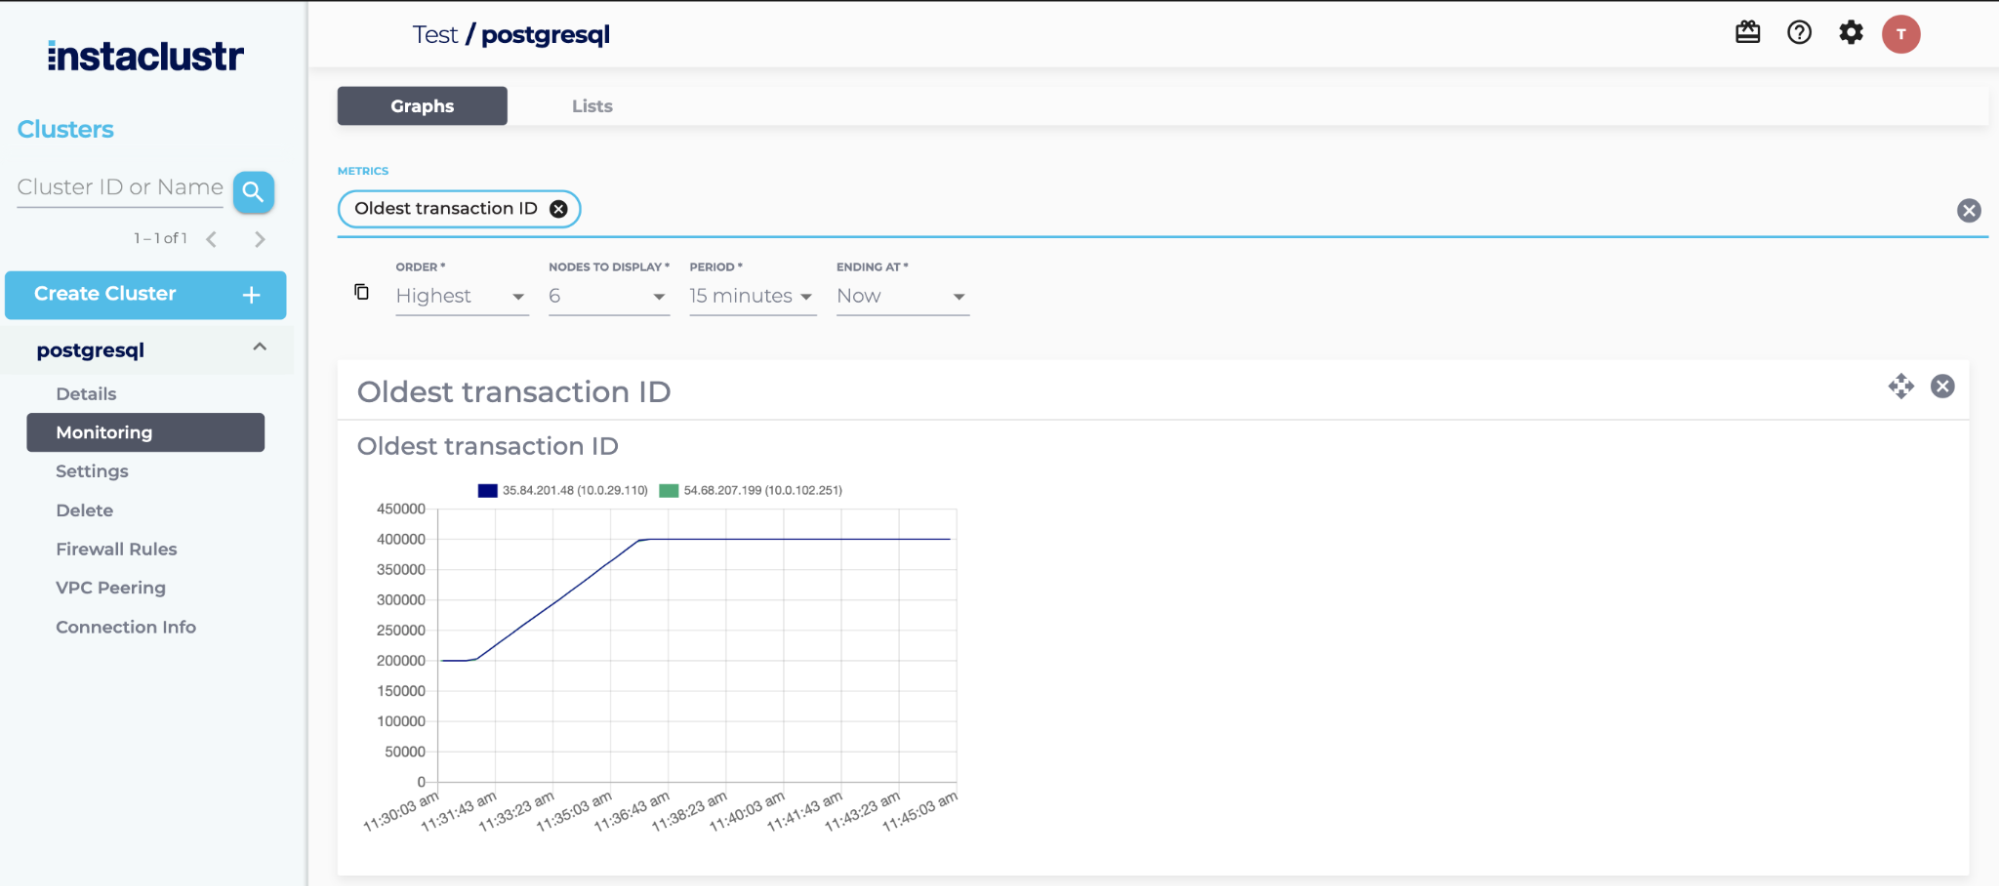Remove the Oldest transaction ID metric chip

coord(559,209)
